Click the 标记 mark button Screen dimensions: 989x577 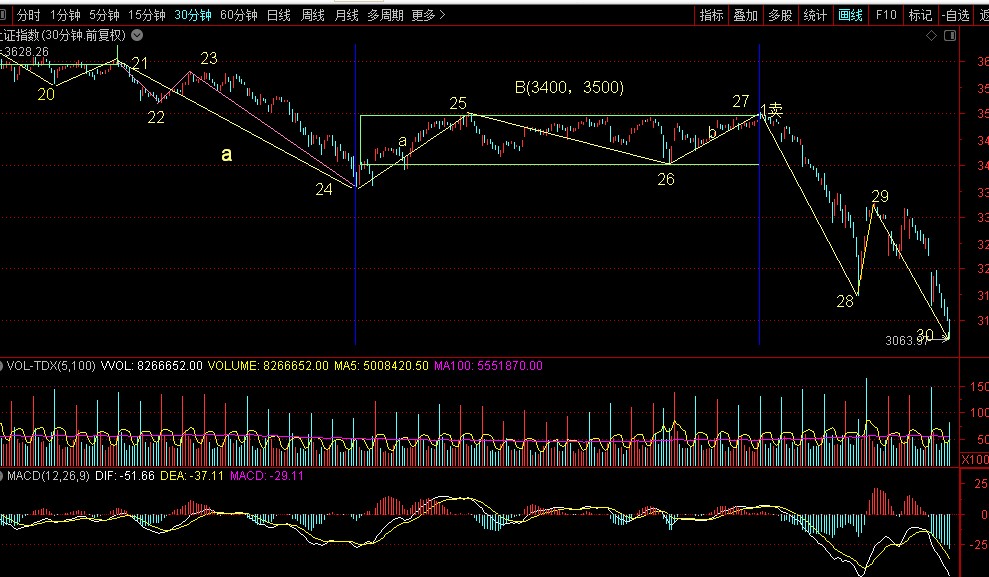pos(920,15)
